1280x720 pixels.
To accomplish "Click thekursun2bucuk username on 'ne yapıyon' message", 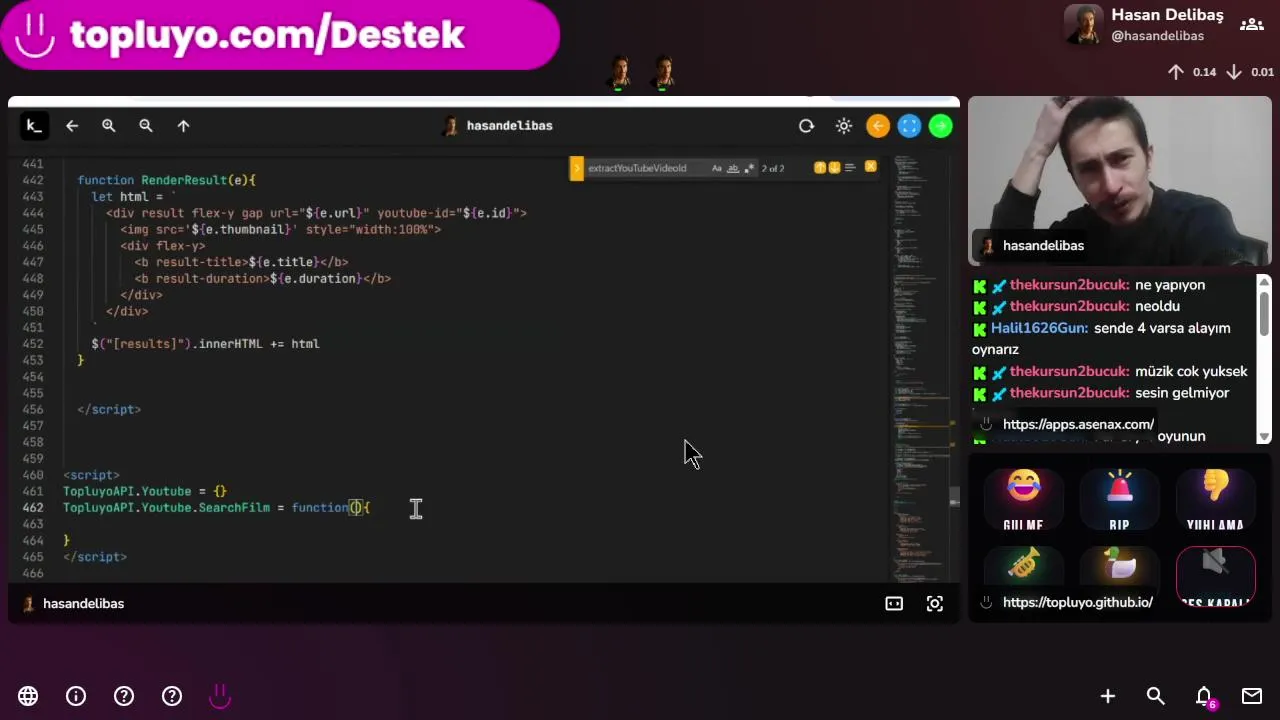I will coord(1069,285).
